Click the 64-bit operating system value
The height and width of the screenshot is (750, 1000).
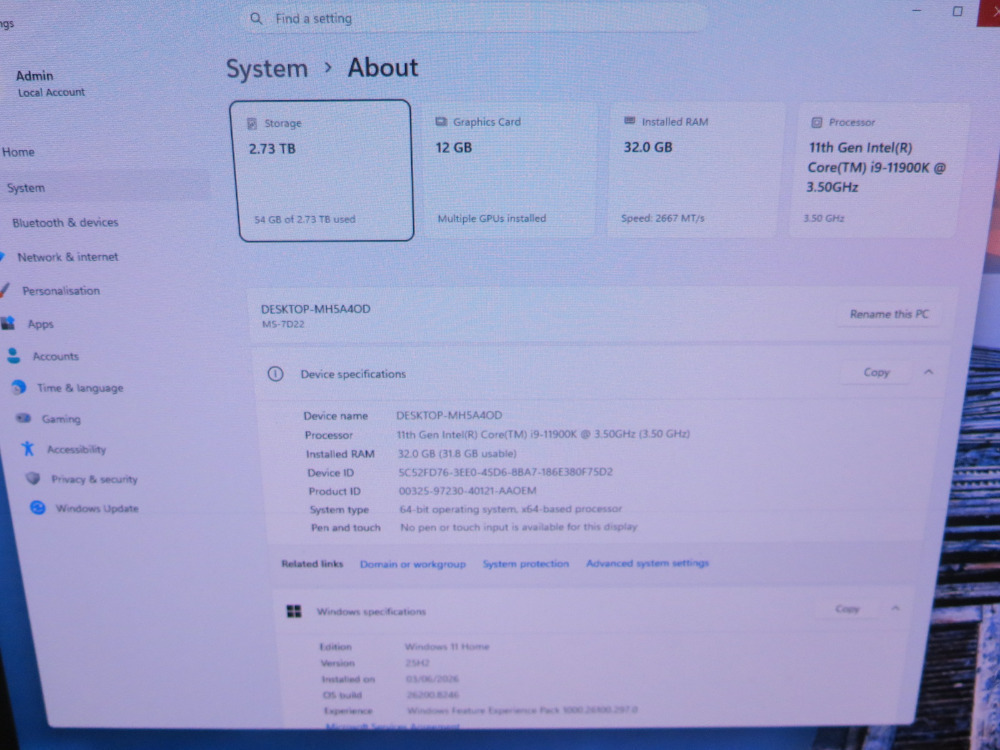[510, 509]
